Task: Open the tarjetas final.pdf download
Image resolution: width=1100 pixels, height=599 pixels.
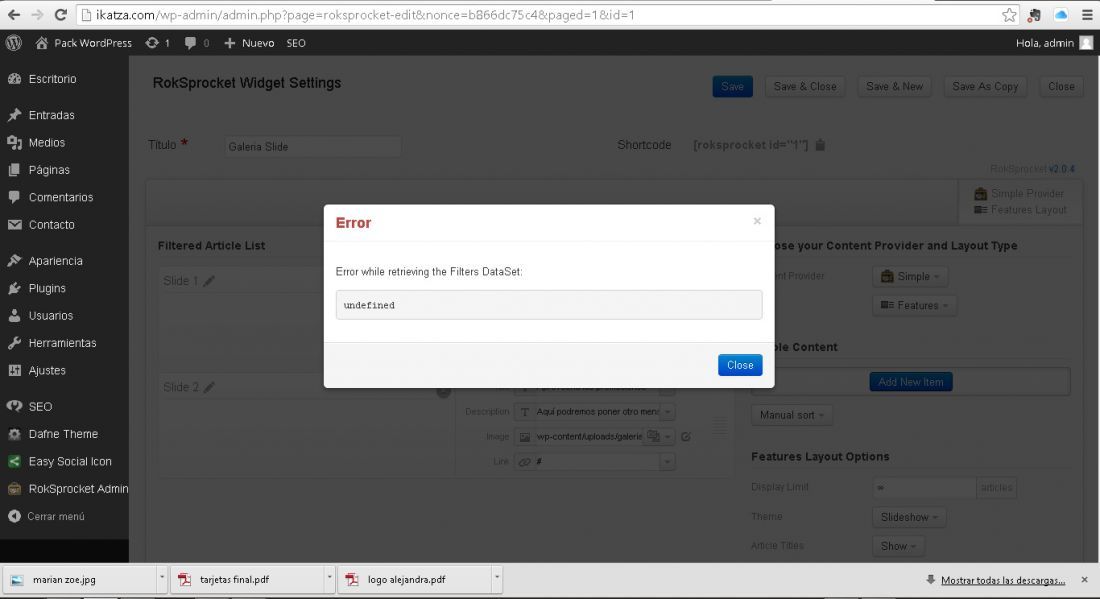Action: pos(247,579)
